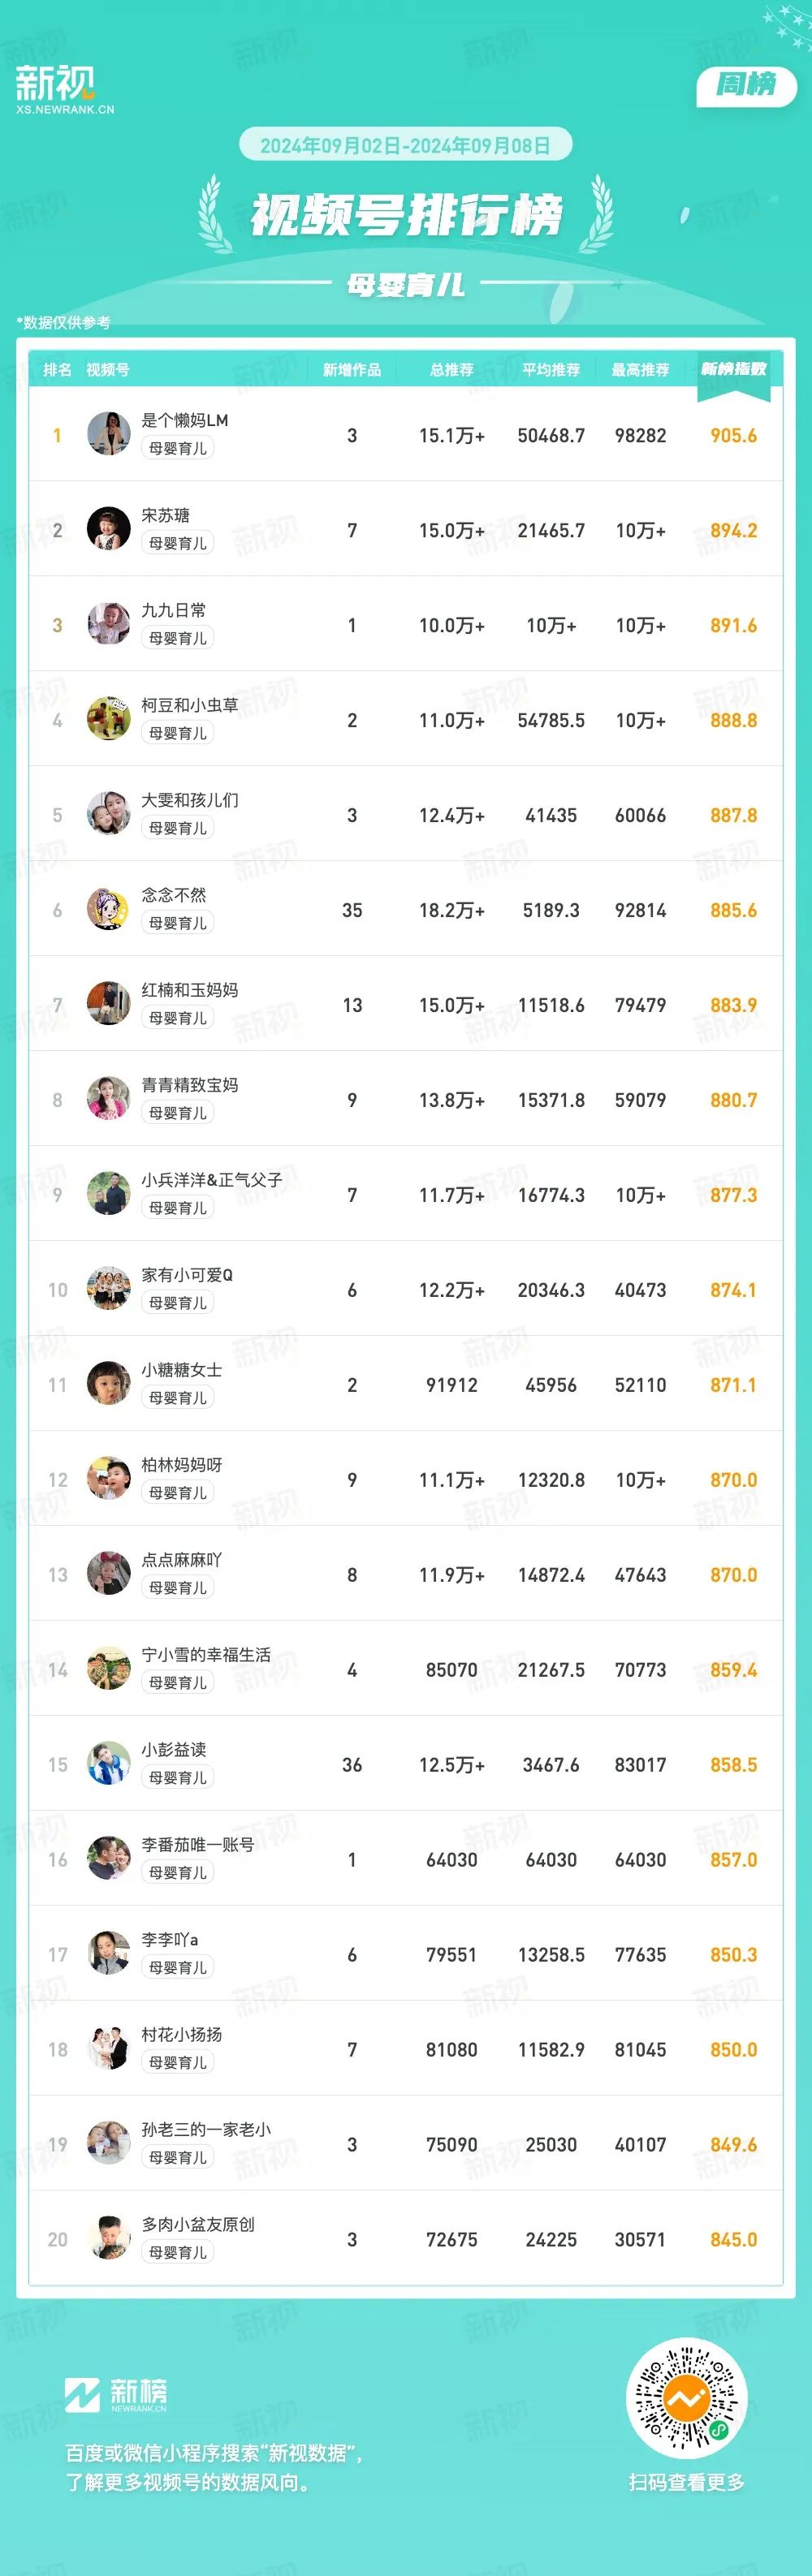
Task: Click the date range 2024年09月02日-09月08日
Action: (405, 145)
